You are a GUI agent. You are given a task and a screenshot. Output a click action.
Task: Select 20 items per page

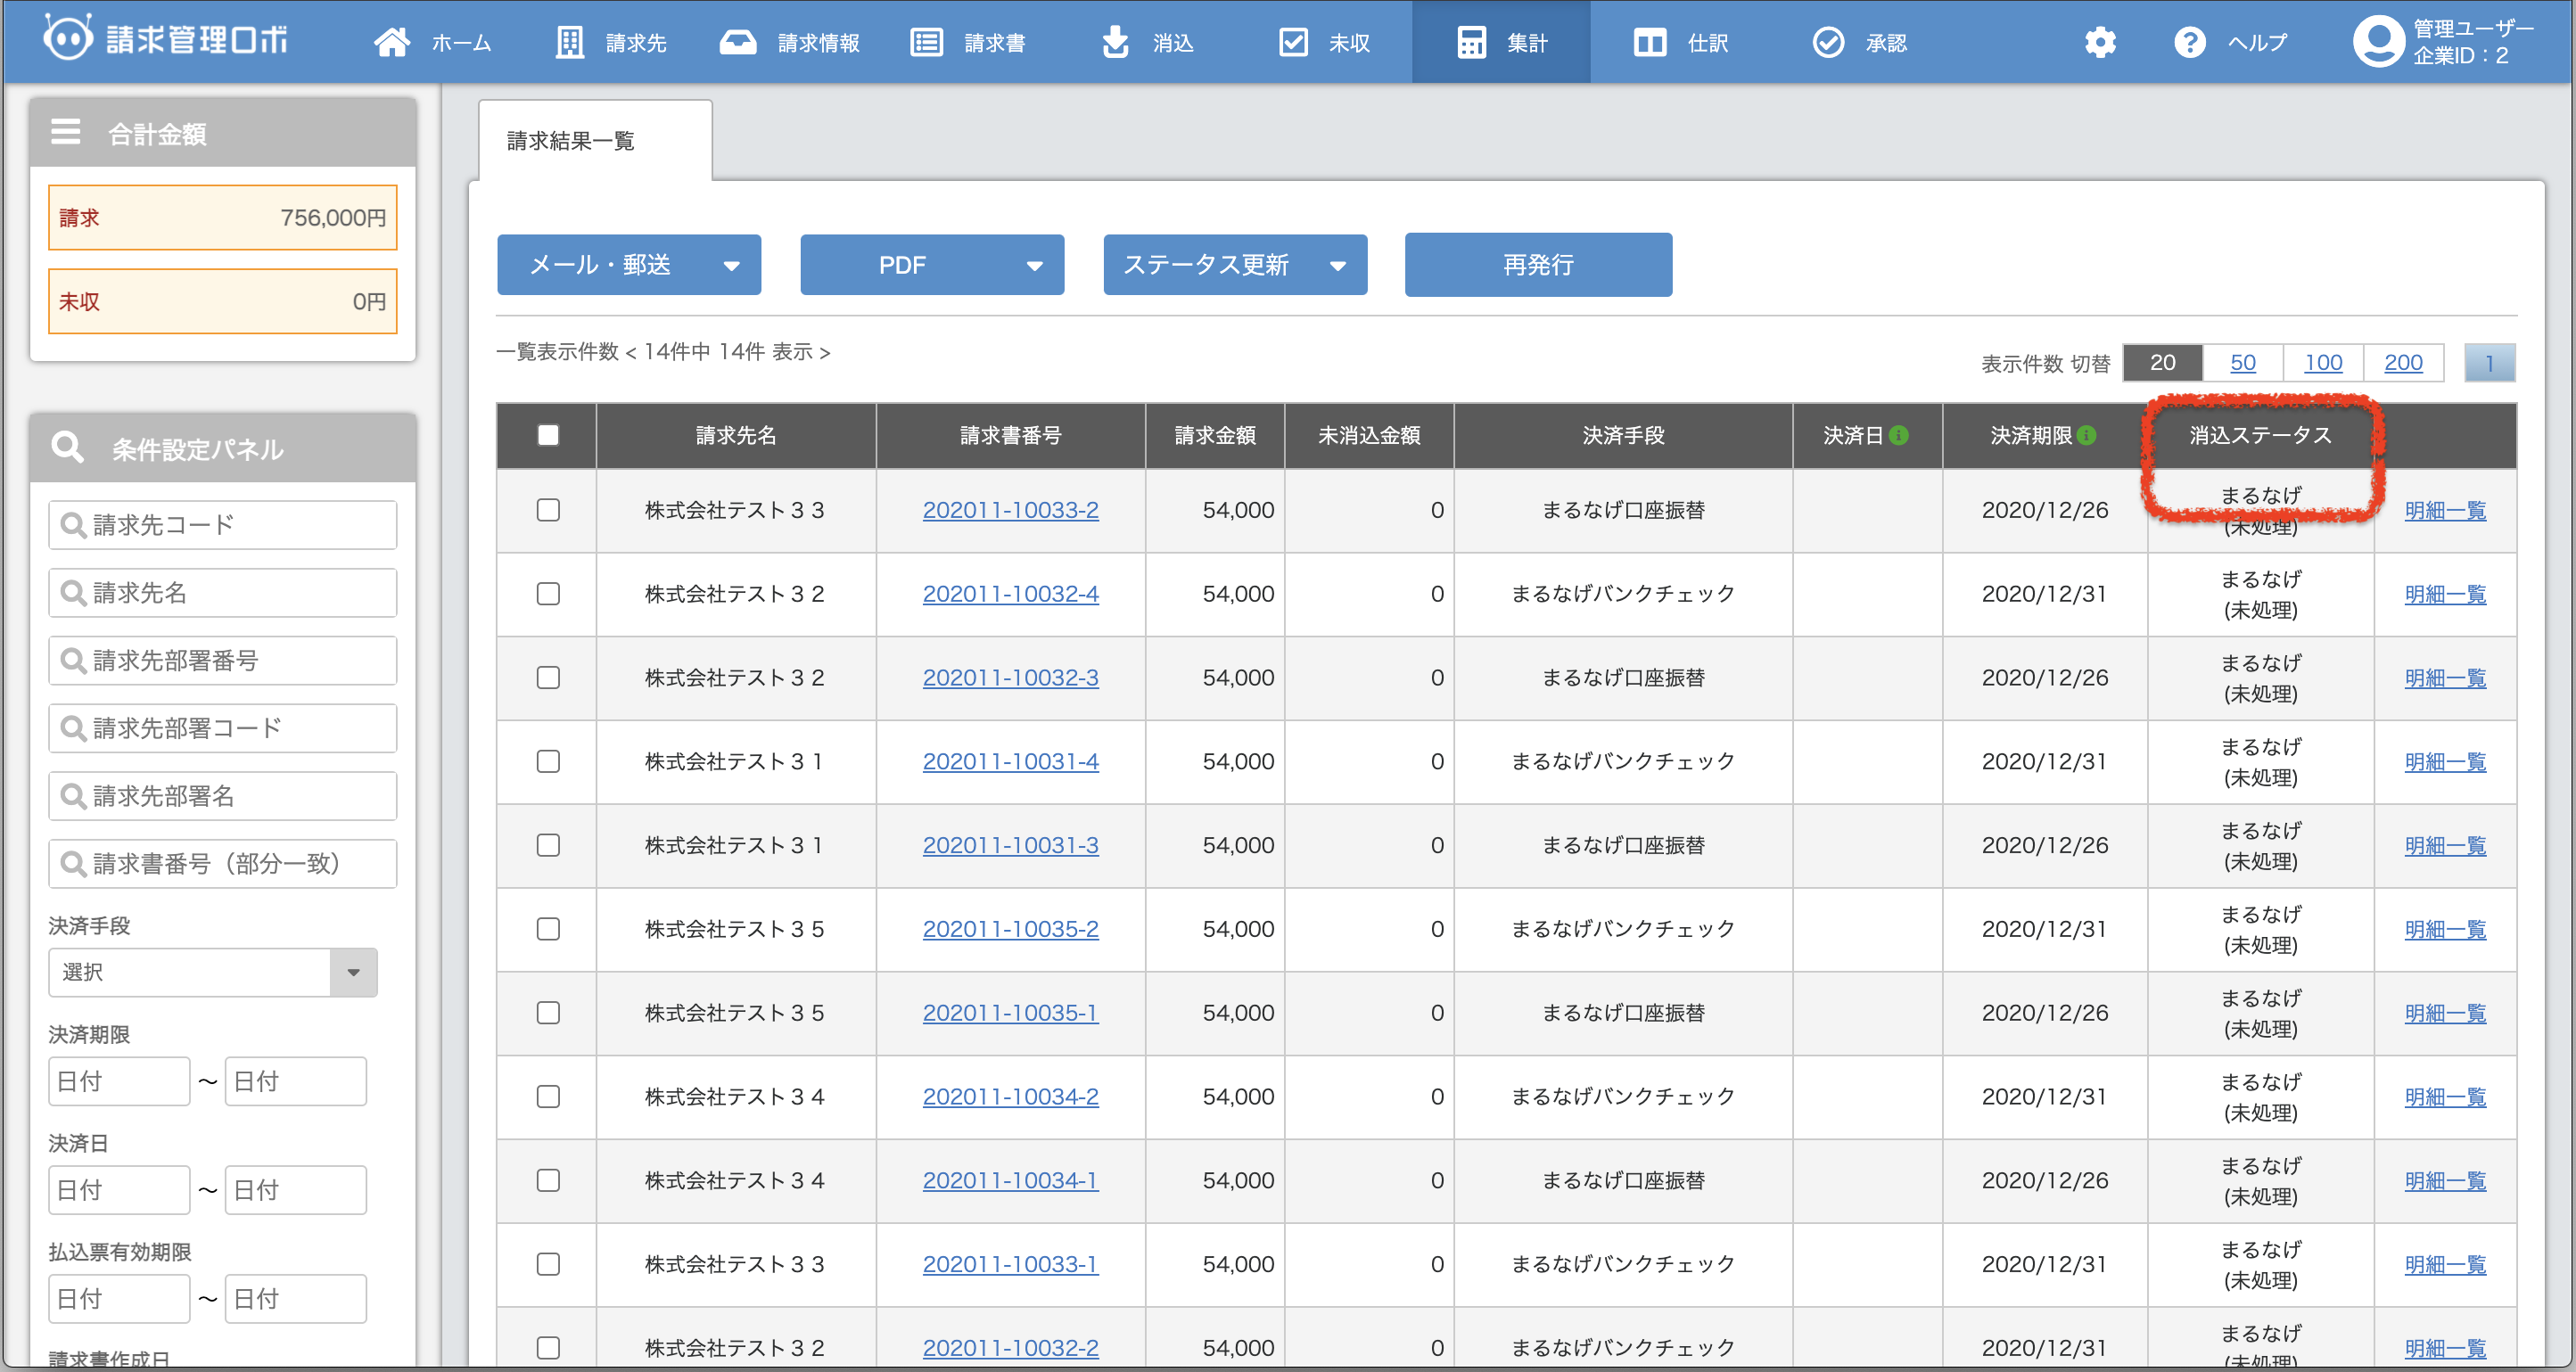pyautogui.click(x=2162, y=362)
